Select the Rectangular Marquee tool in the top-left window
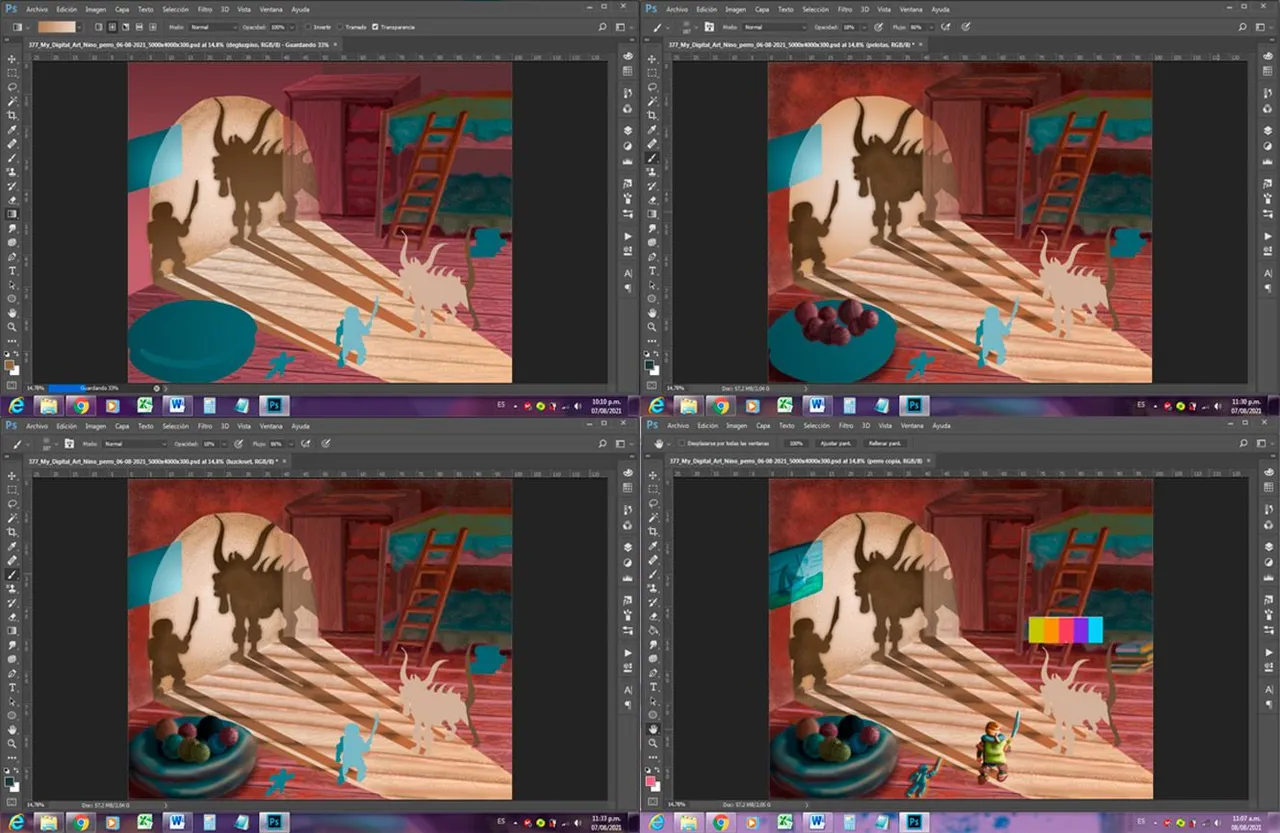 [x=12, y=73]
